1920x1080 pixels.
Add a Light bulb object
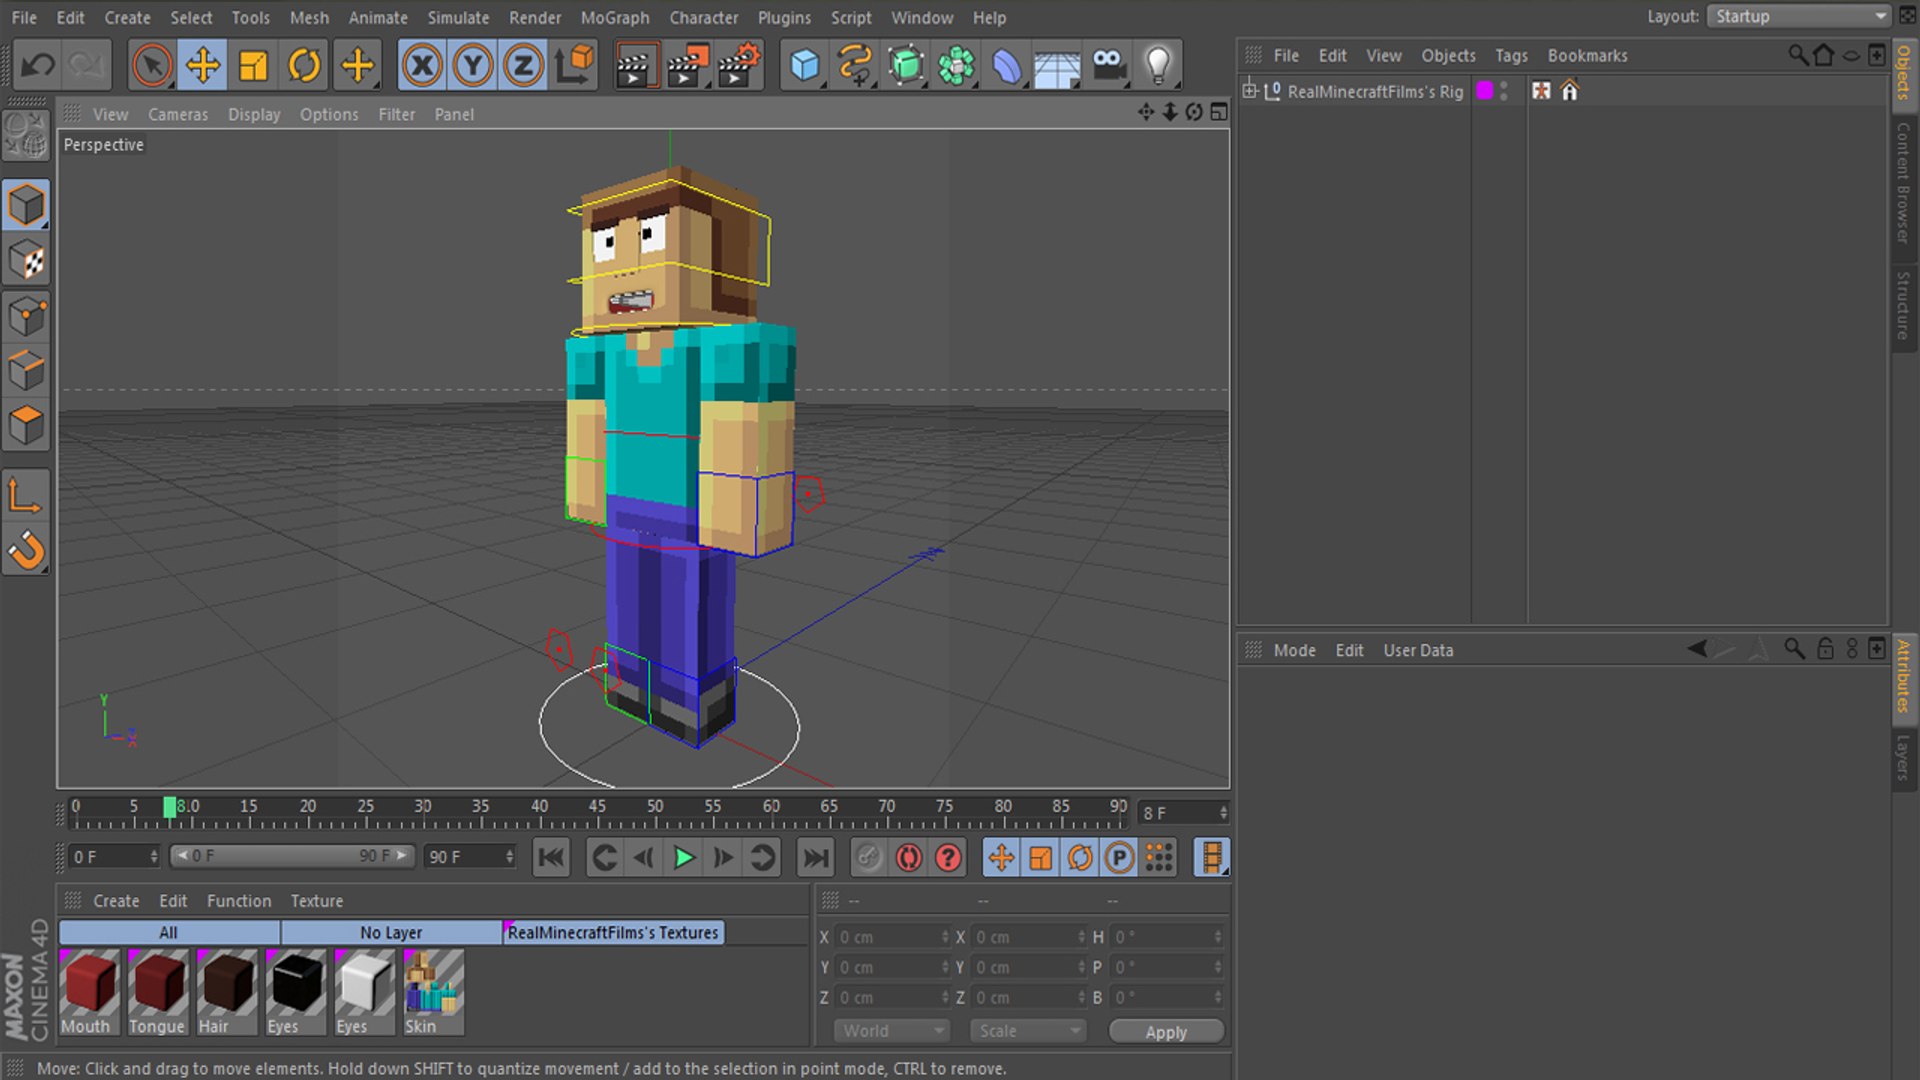click(1158, 66)
